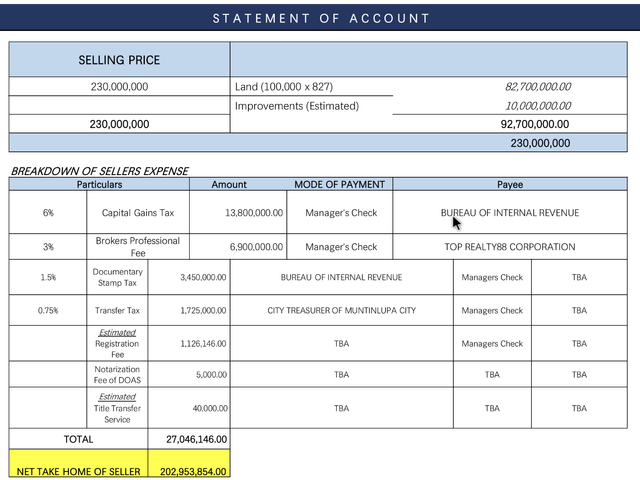Click the 1,126,146.00 amount cell
Image resolution: width=640 pixels, height=480 pixels.
(x=189, y=343)
